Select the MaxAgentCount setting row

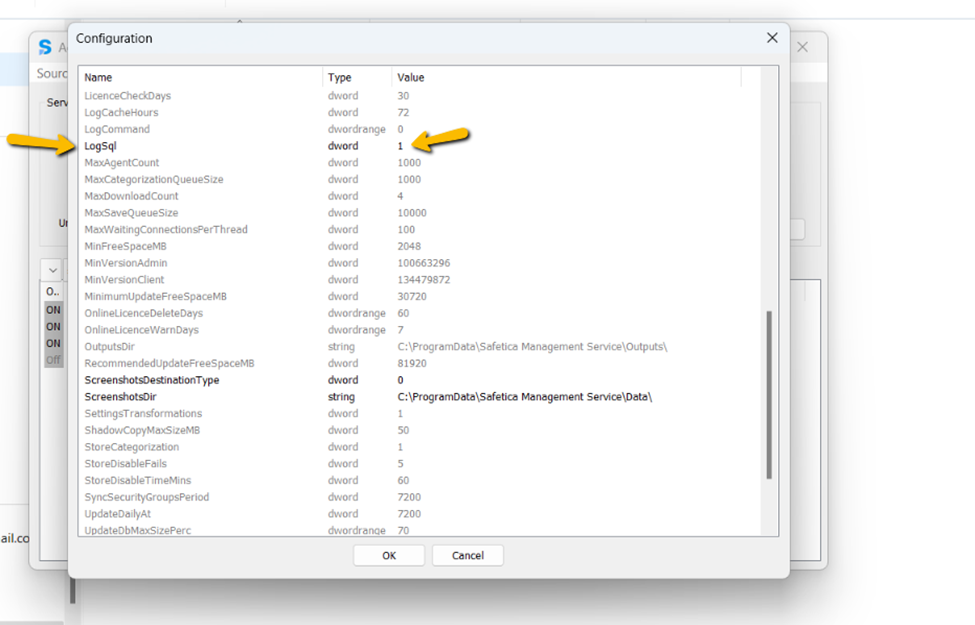[x=200, y=162]
